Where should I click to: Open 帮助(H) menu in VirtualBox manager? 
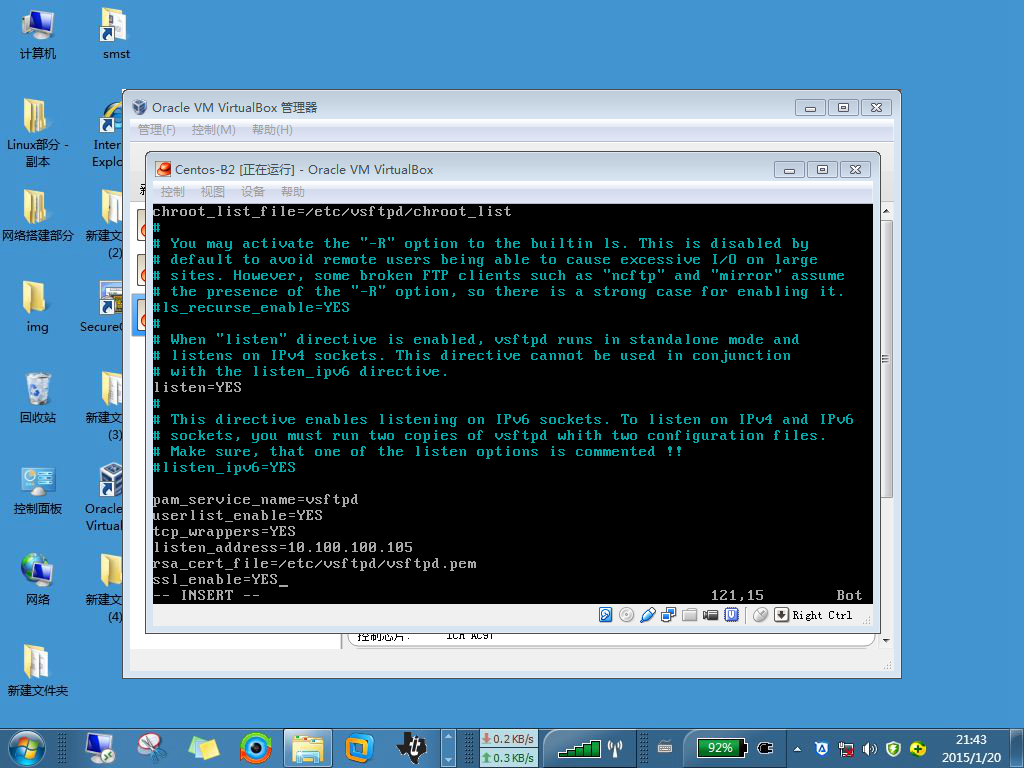pos(272,130)
